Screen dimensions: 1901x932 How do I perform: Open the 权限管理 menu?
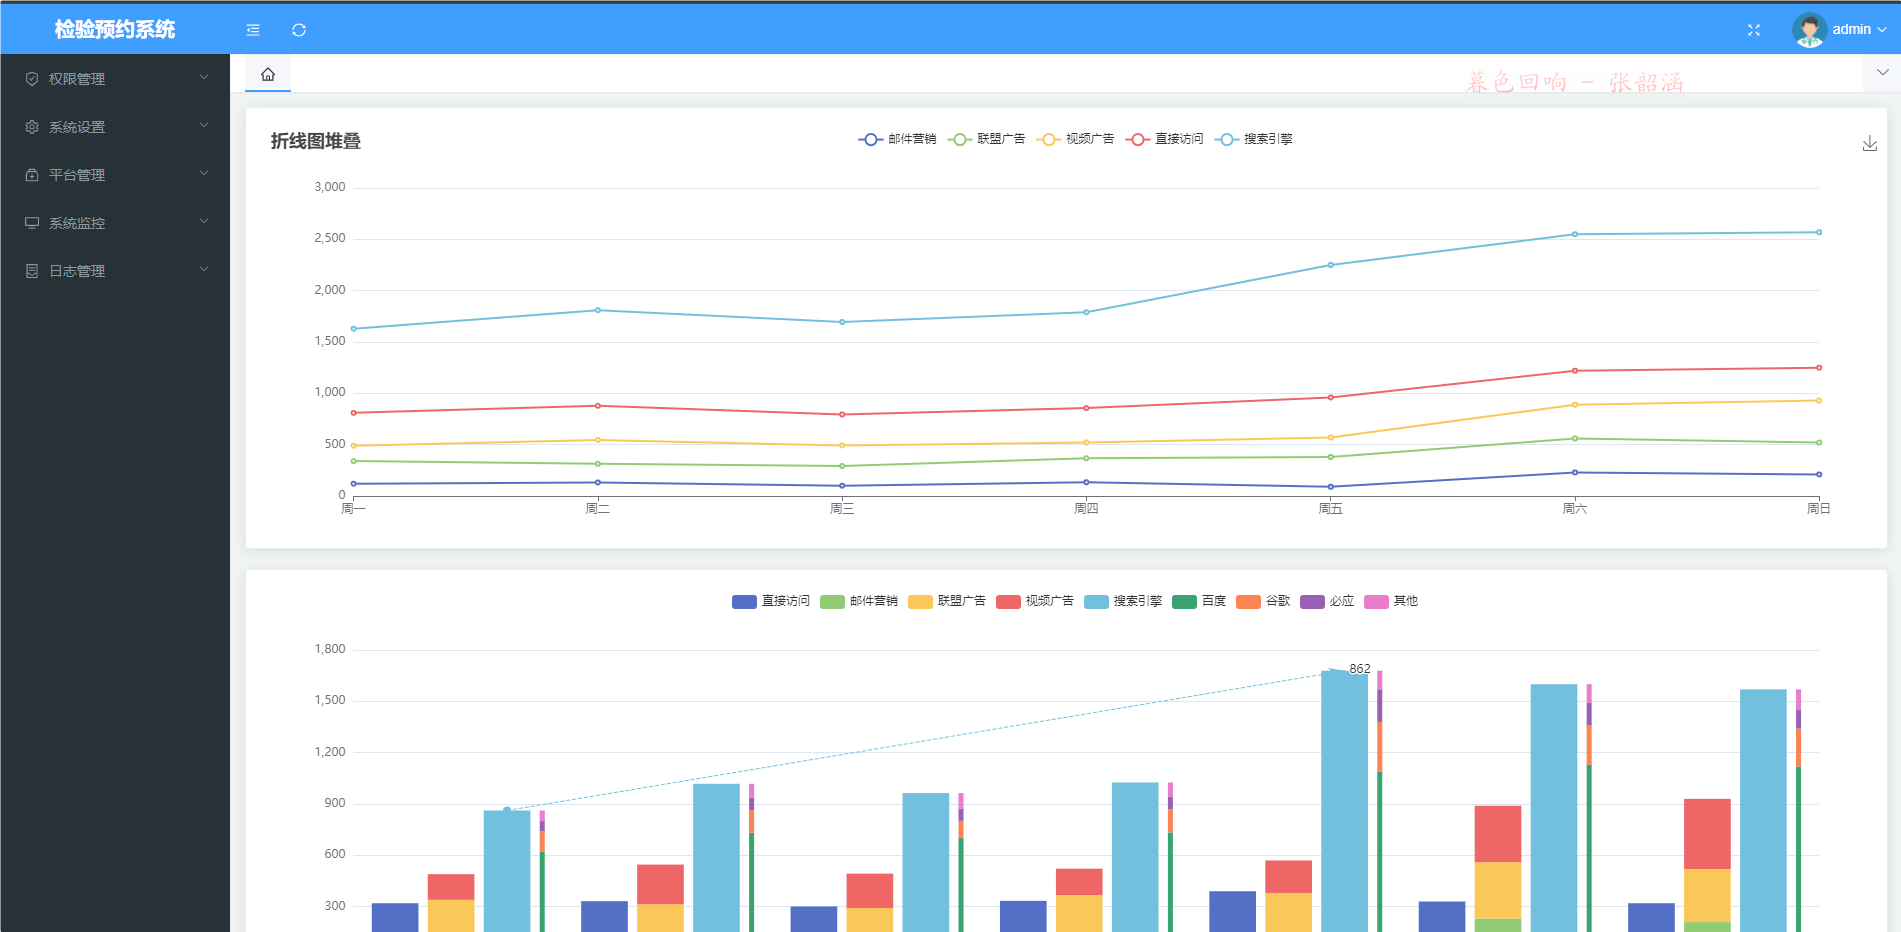115,79
